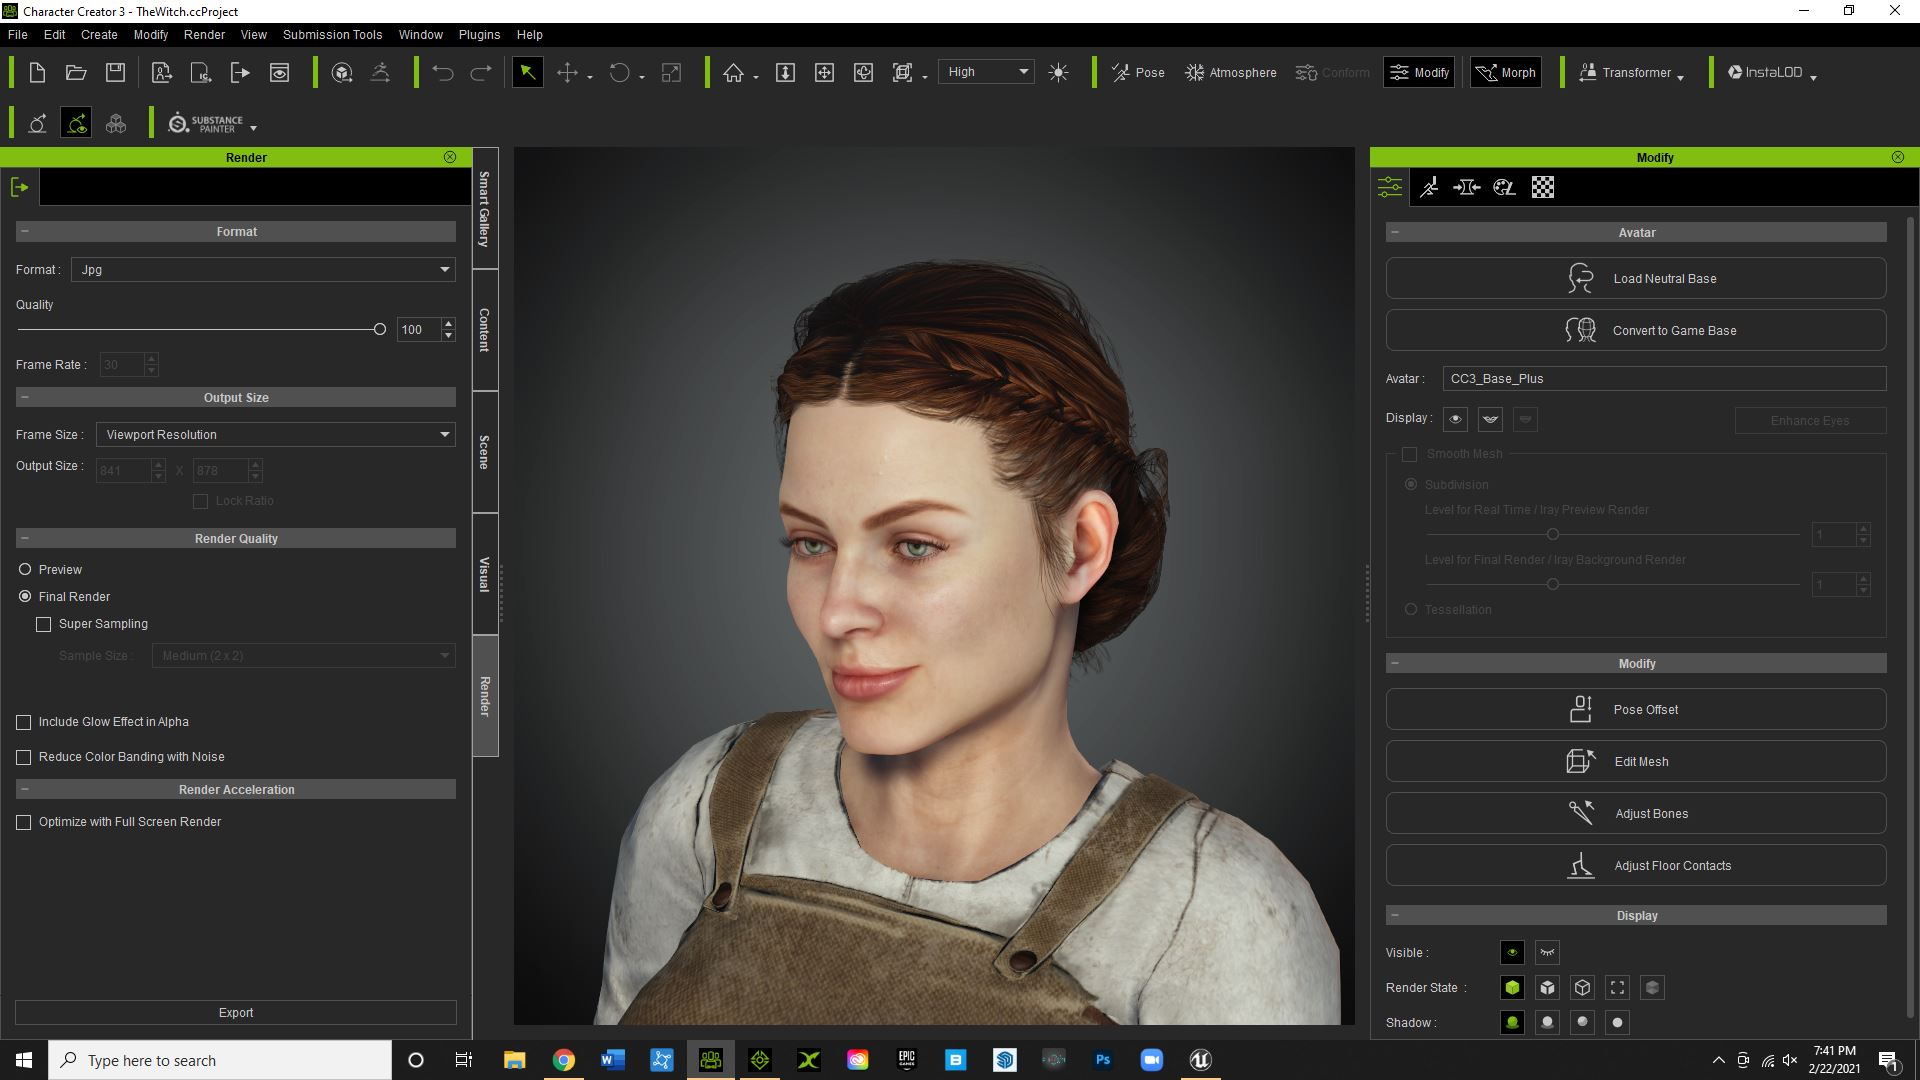Click Adjust Floor Contacts button
The image size is (1920, 1080).
coord(1636,865)
